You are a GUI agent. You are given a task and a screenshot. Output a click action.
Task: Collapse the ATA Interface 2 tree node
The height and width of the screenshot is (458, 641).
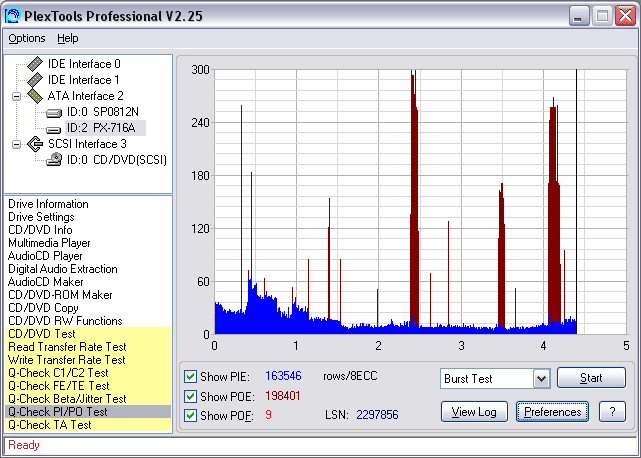16,97
